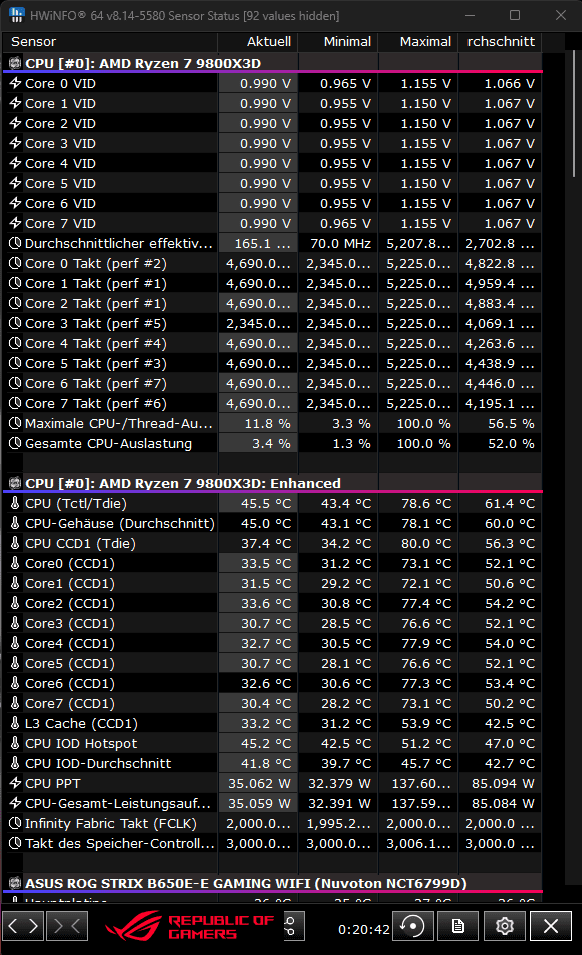The width and height of the screenshot is (582, 955).
Task: Click the chip icon of the Enhanced CPU header
Action: click(15, 483)
